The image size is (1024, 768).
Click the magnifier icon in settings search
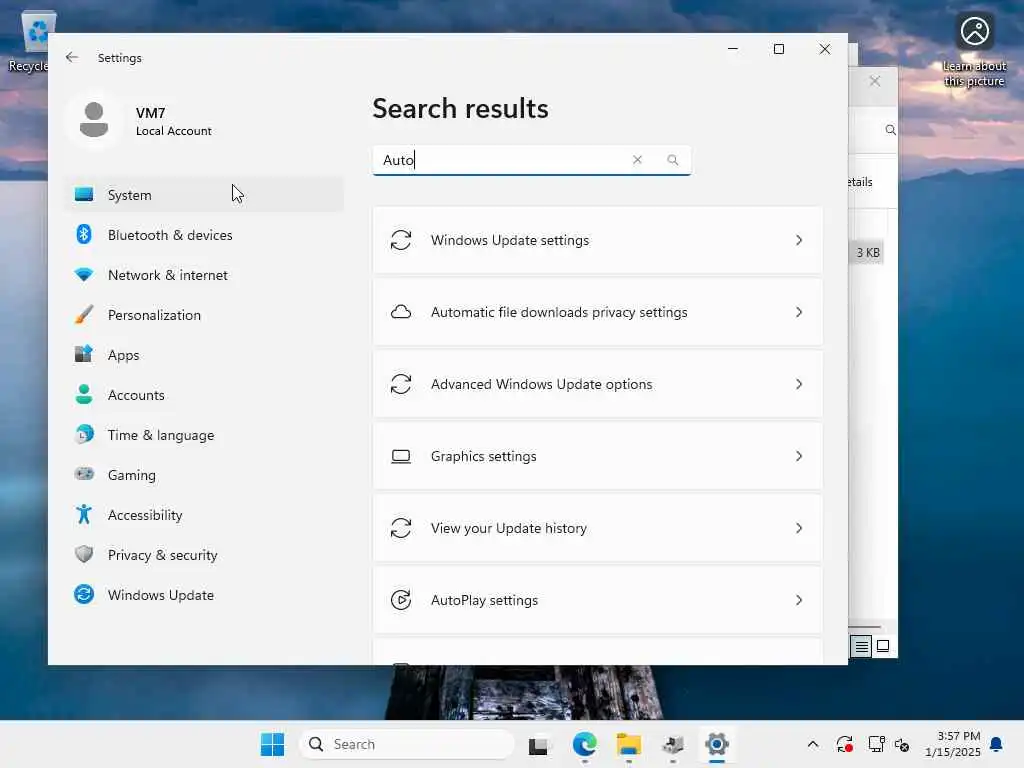673,160
